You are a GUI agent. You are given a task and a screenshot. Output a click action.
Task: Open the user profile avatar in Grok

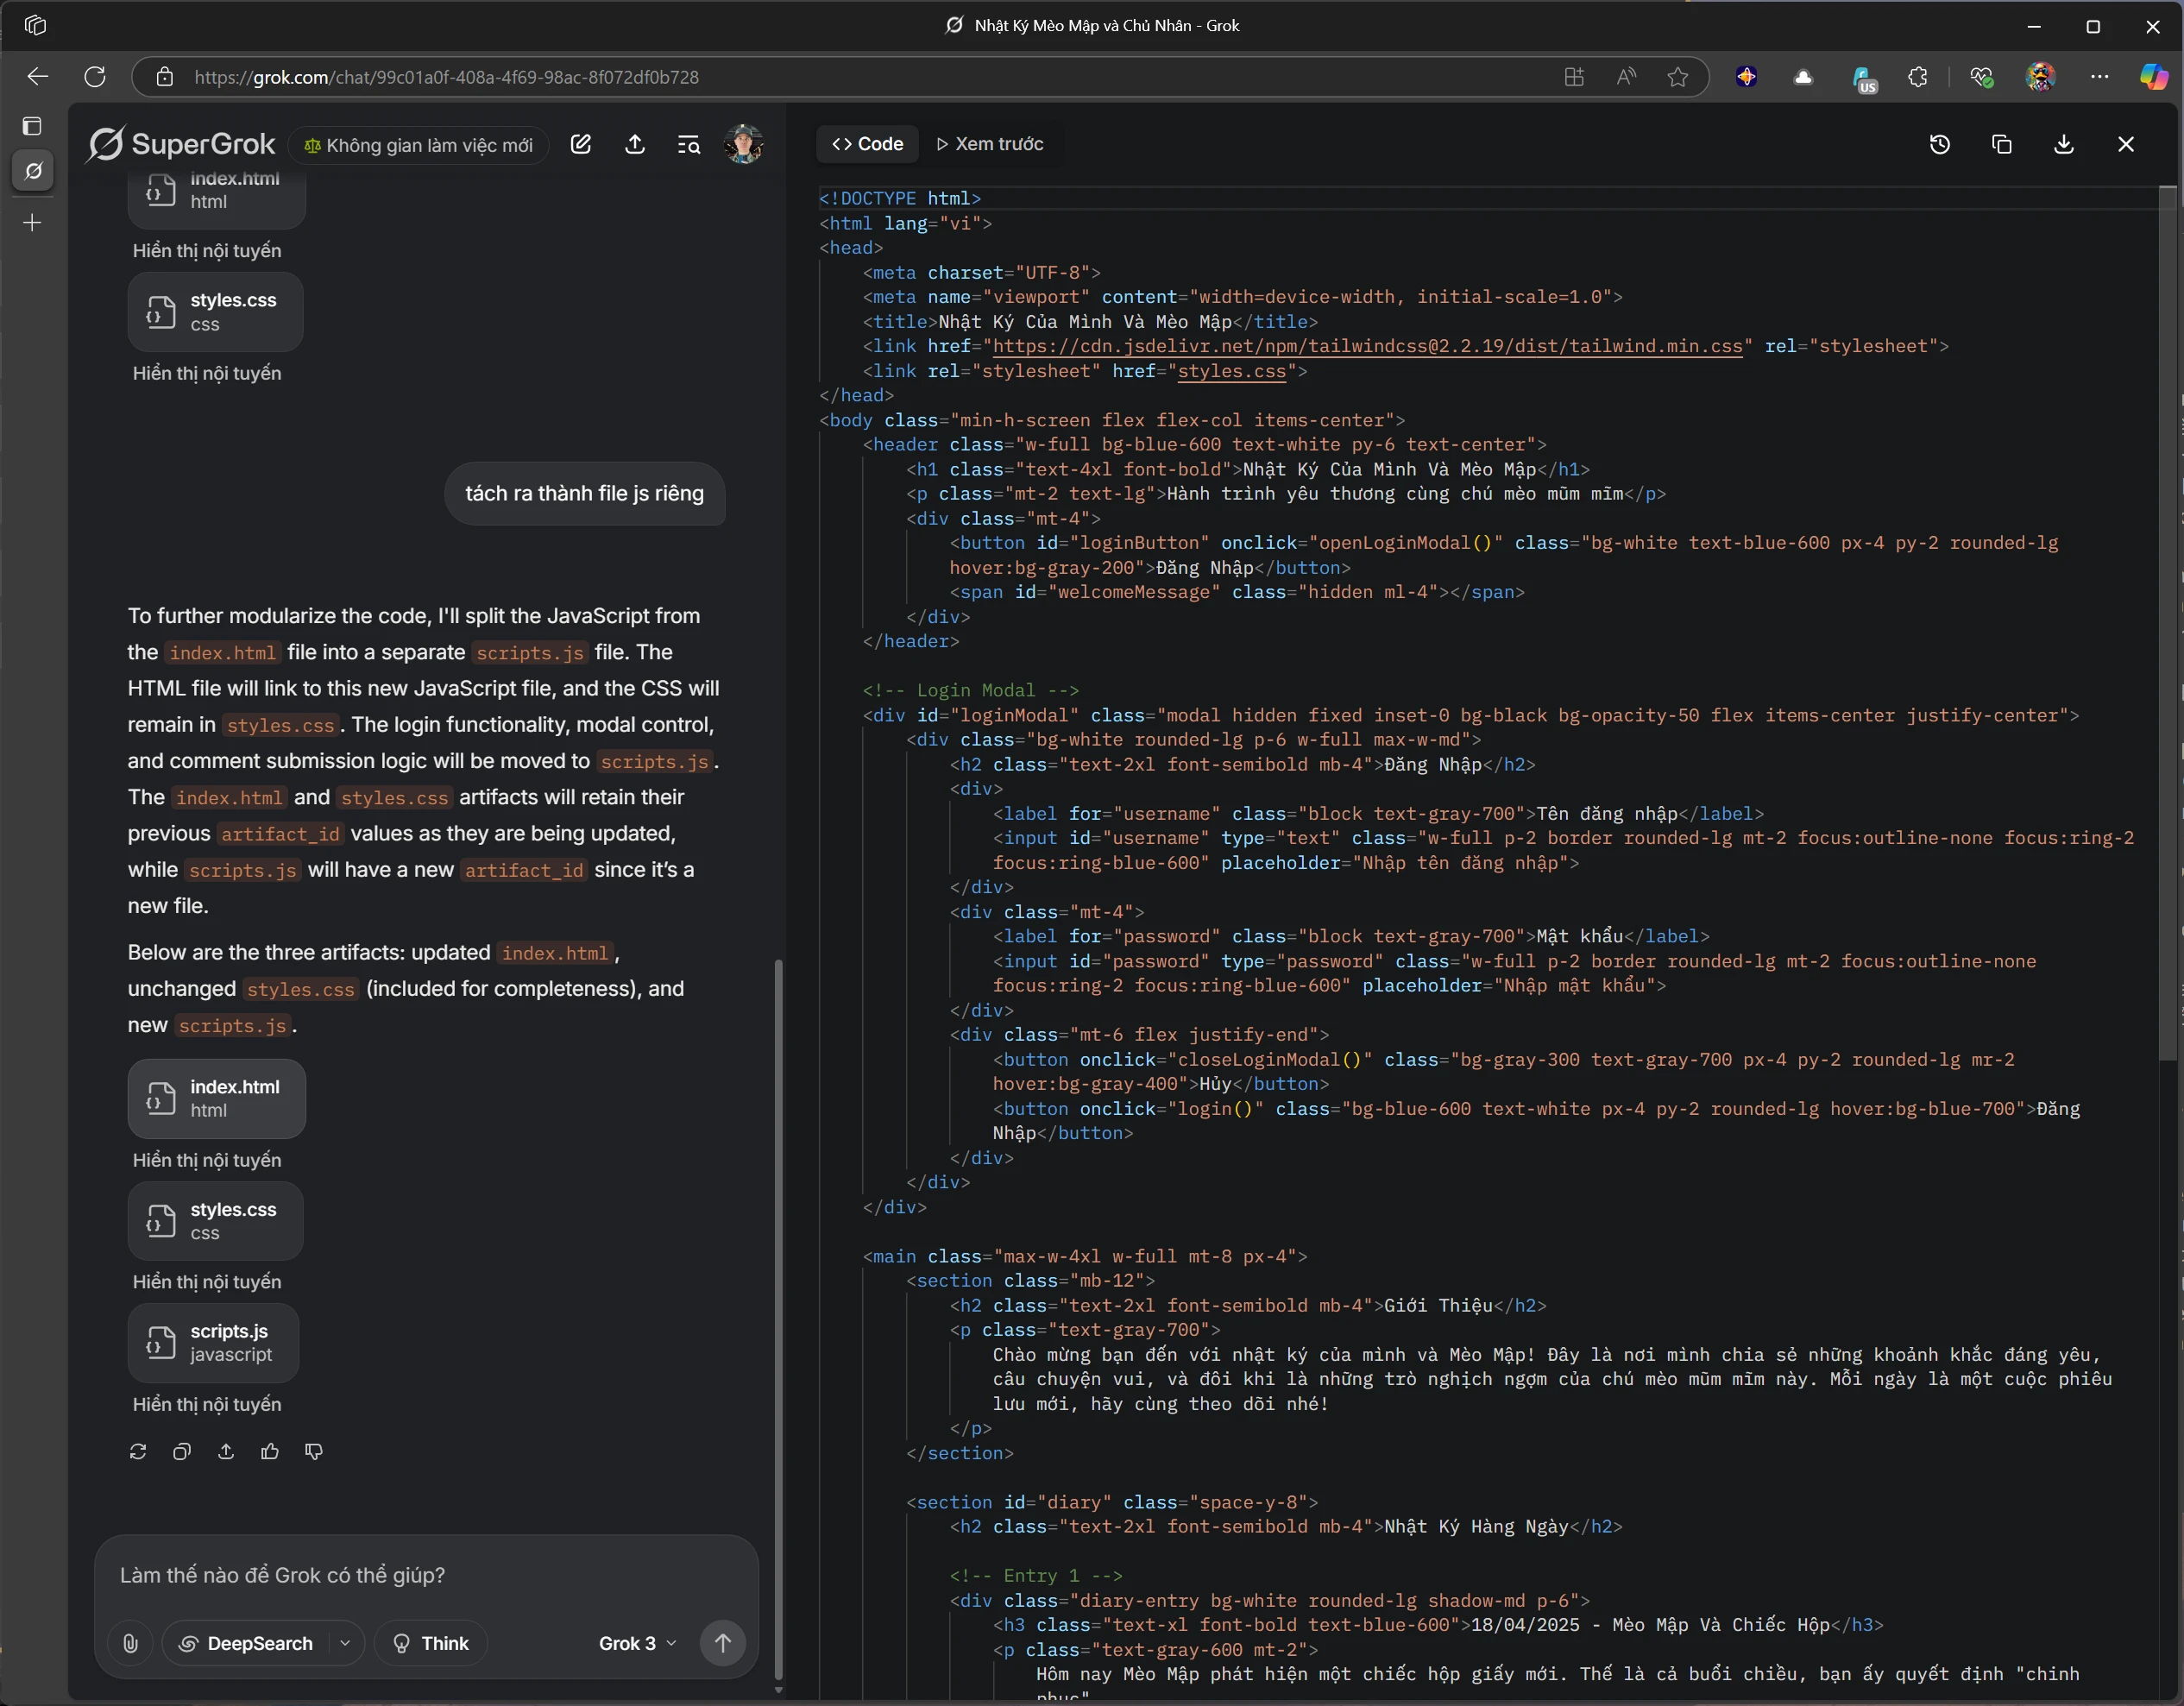pos(744,145)
